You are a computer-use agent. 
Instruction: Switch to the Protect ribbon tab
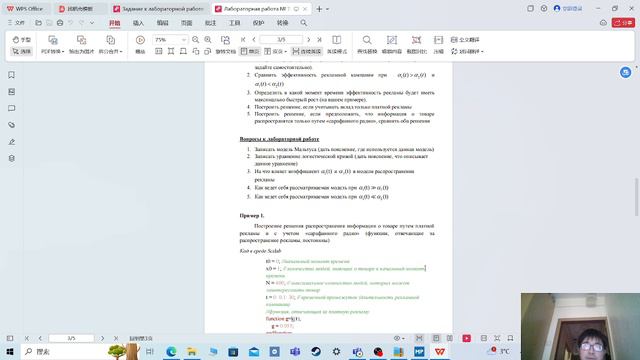click(258, 23)
